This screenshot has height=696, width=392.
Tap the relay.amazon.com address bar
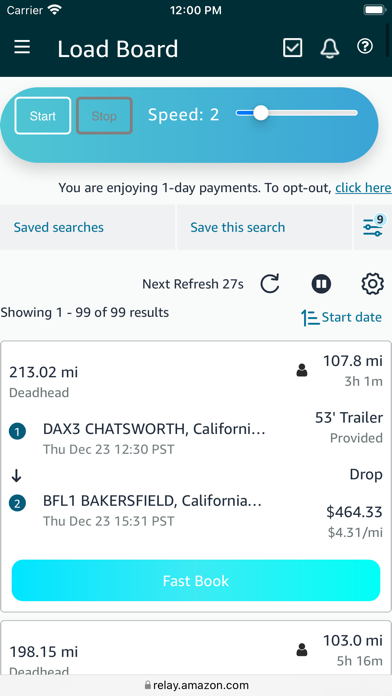tap(196, 685)
